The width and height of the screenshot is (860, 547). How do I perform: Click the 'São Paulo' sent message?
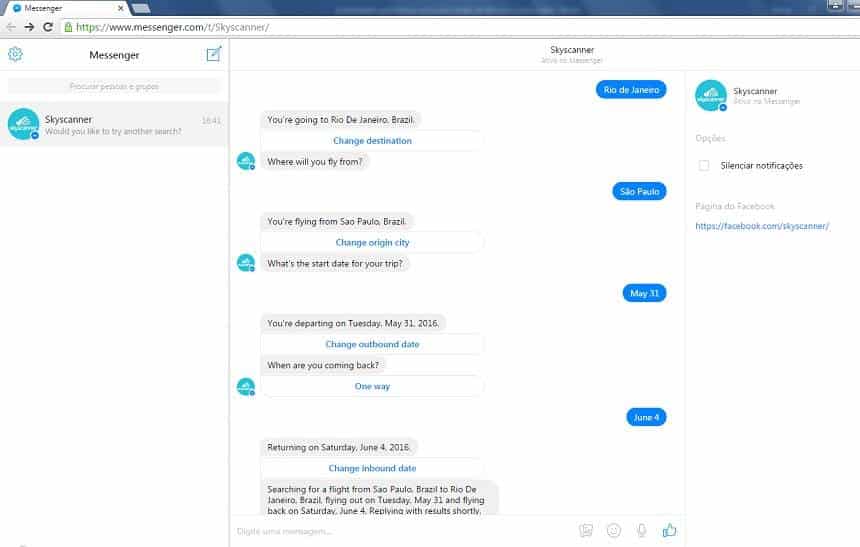click(x=639, y=191)
